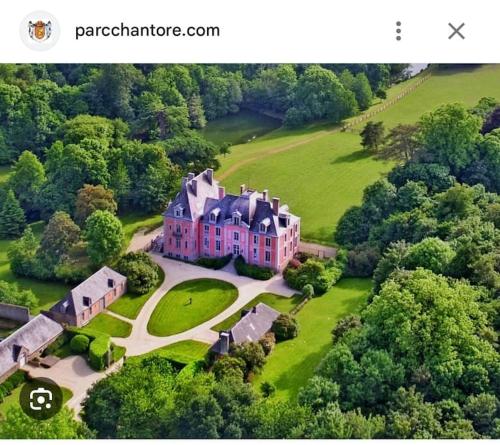Close the image preview with X
The image size is (500, 445).
[x=456, y=31]
